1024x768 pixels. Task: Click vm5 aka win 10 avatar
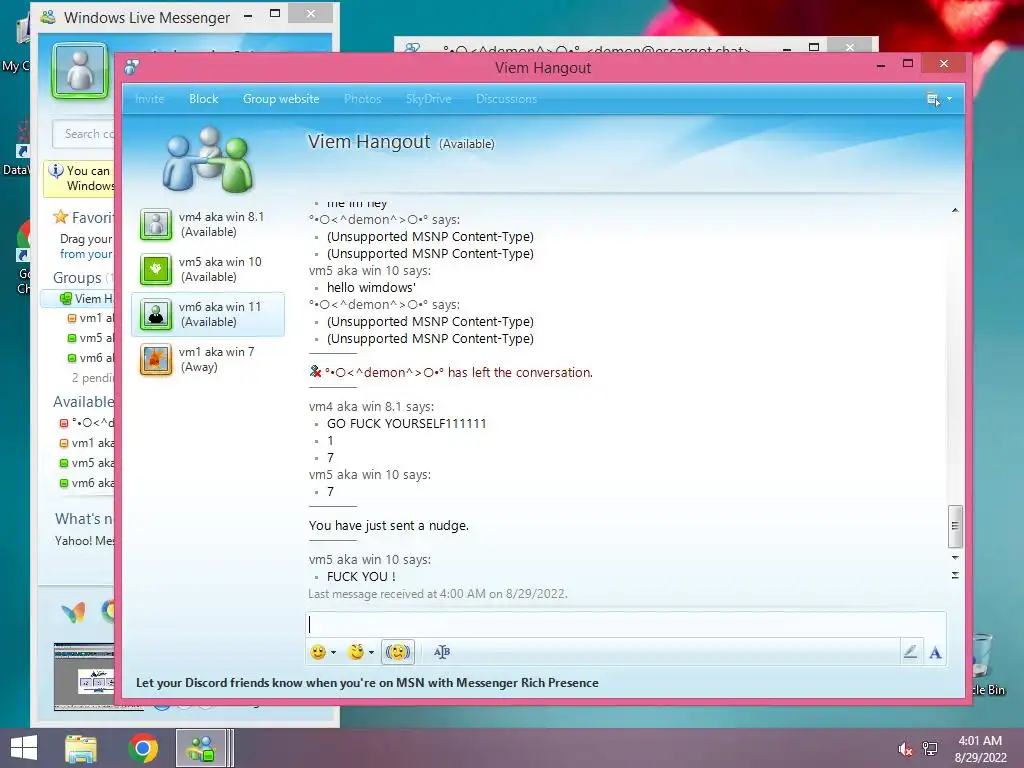tap(156, 270)
